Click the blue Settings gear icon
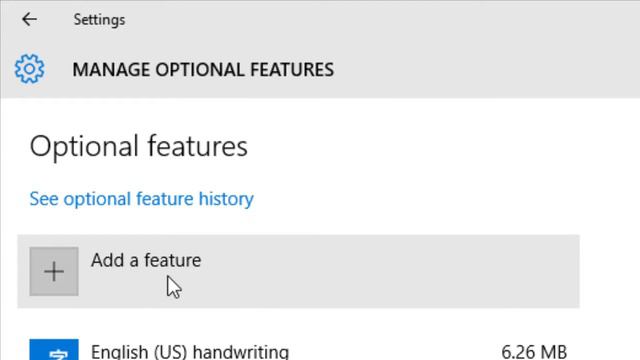This screenshot has height=360, width=640. pos(29,69)
